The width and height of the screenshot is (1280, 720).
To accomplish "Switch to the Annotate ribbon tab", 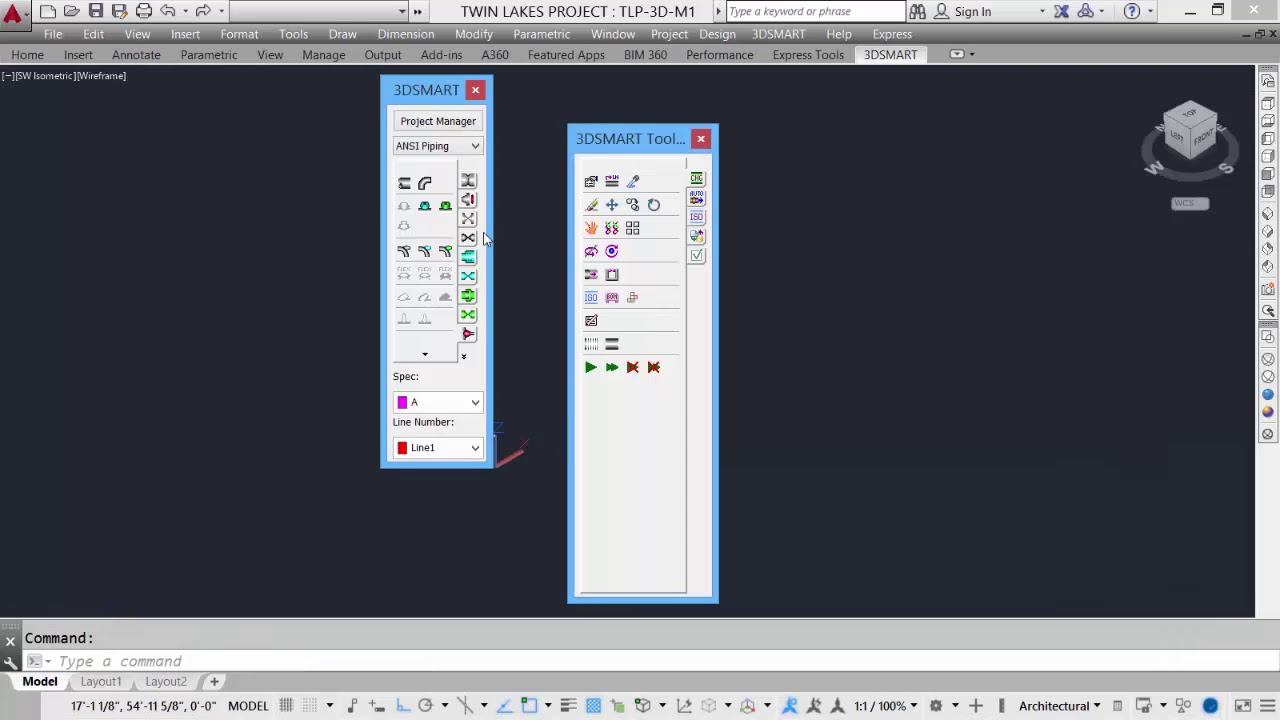I will [x=136, y=55].
